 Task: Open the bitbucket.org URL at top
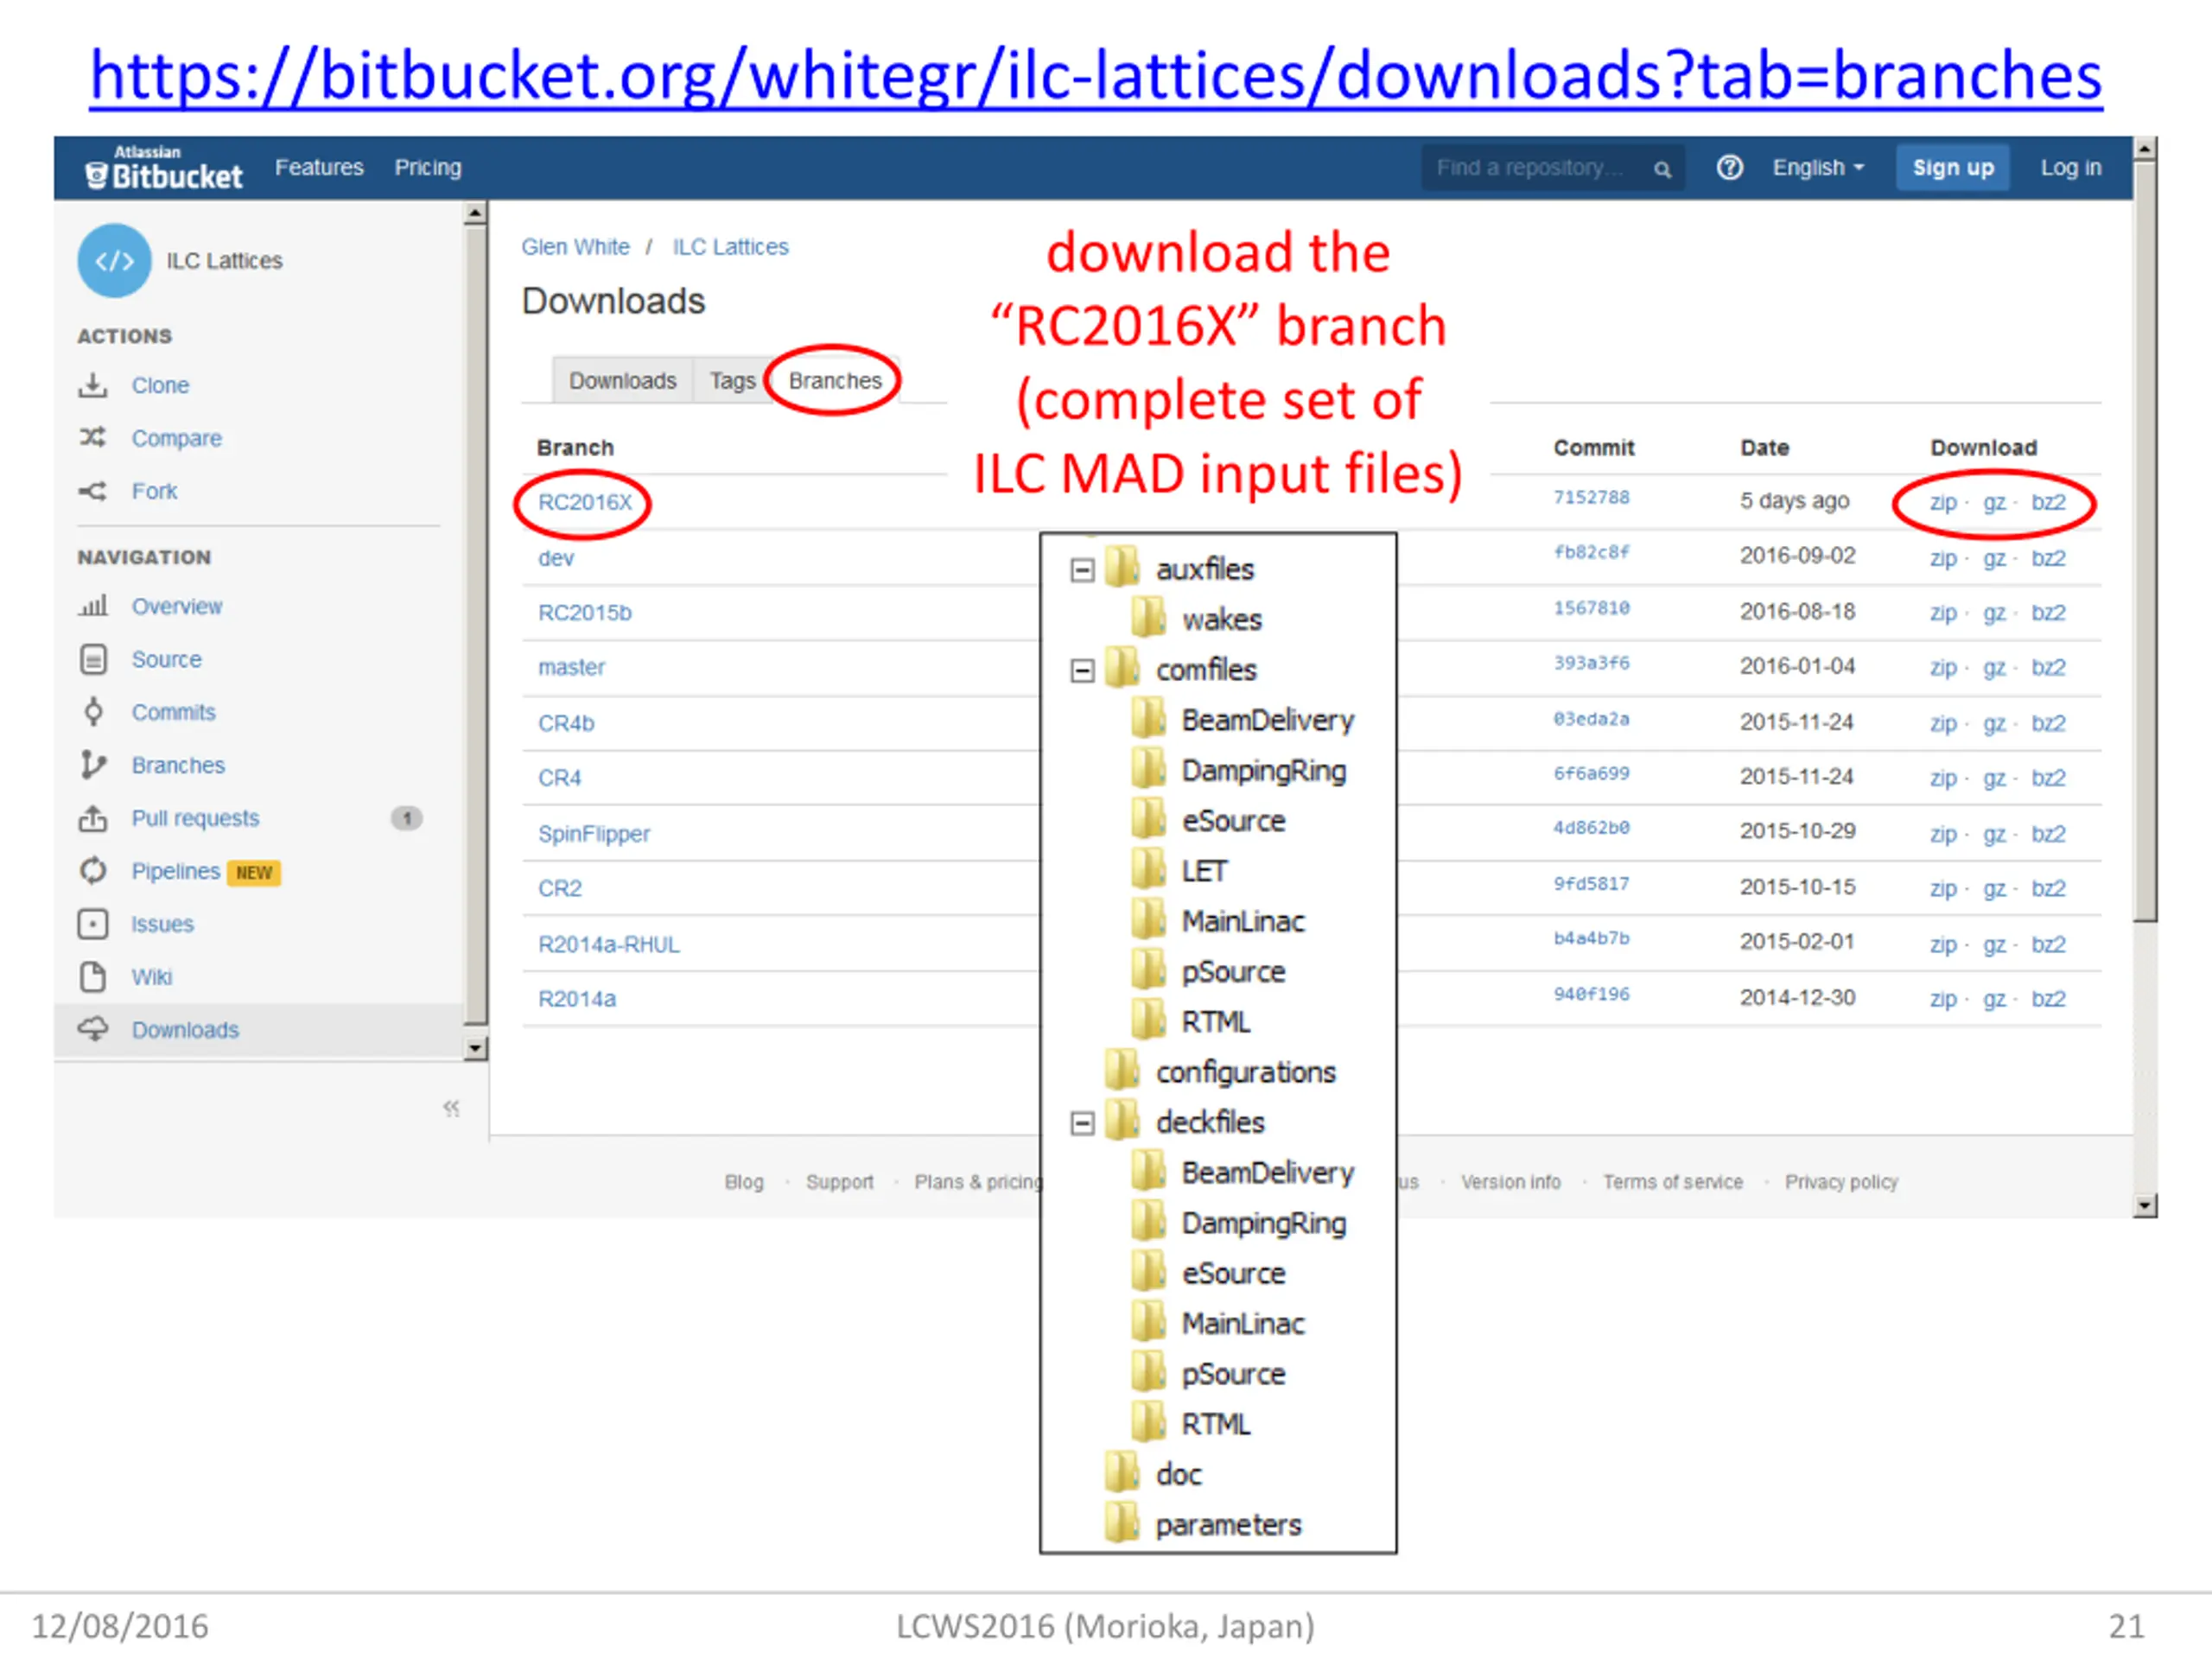1096,76
